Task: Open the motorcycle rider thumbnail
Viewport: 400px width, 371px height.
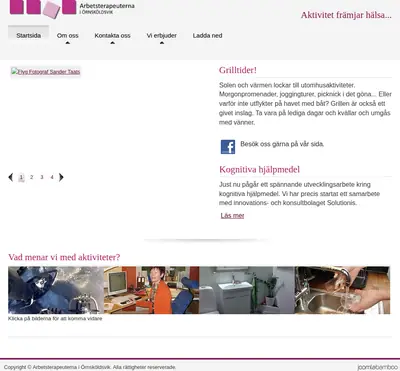Action: coord(56,290)
